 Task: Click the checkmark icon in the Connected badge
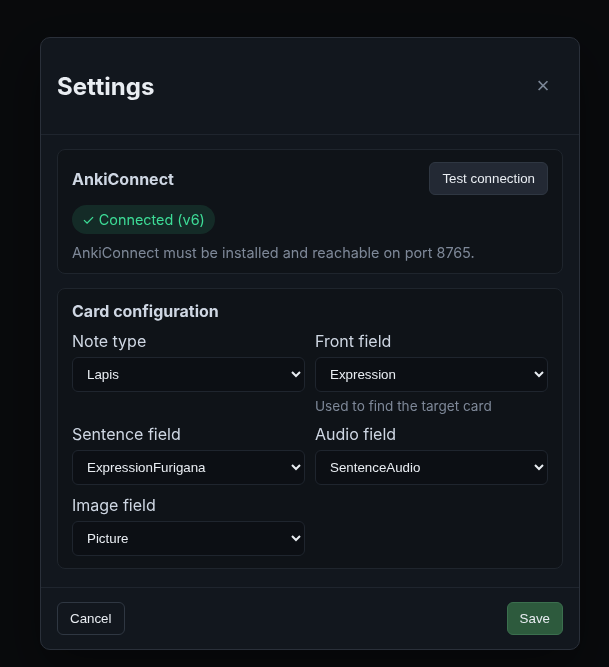click(88, 220)
